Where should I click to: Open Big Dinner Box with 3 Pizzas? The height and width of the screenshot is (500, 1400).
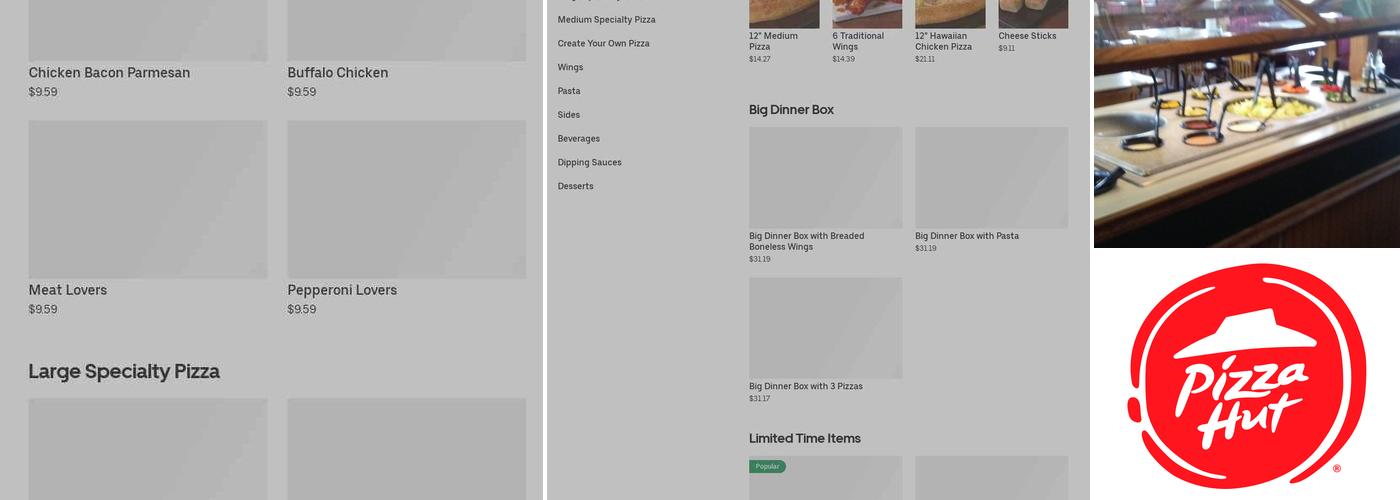[x=806, y=386]
